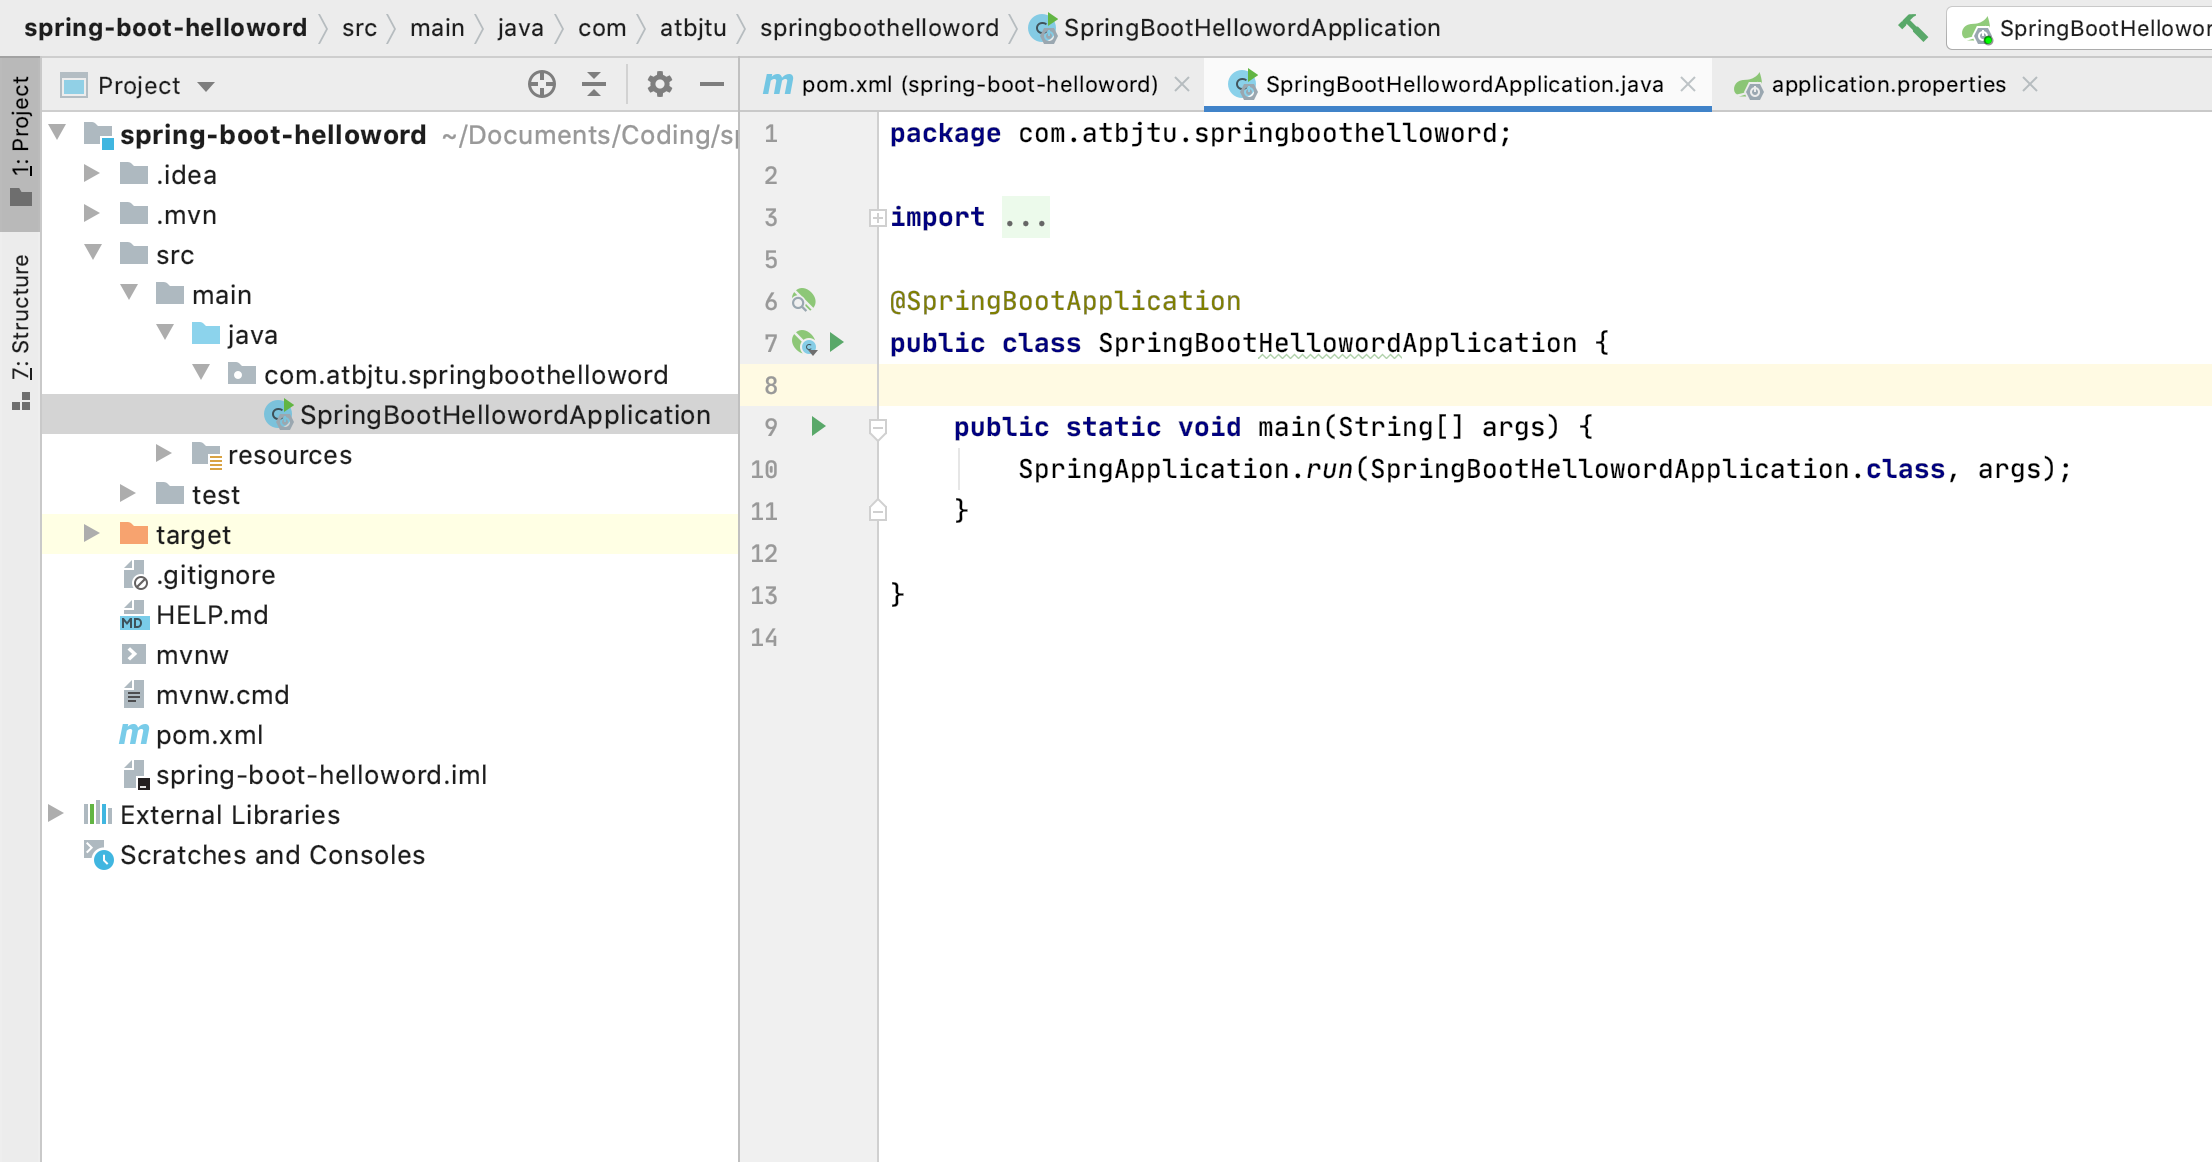This screenshot has height=1162, width=2212.
Task: Click the Build project hammer icon
Action: pyautogui.click(x=1912, y=27)
